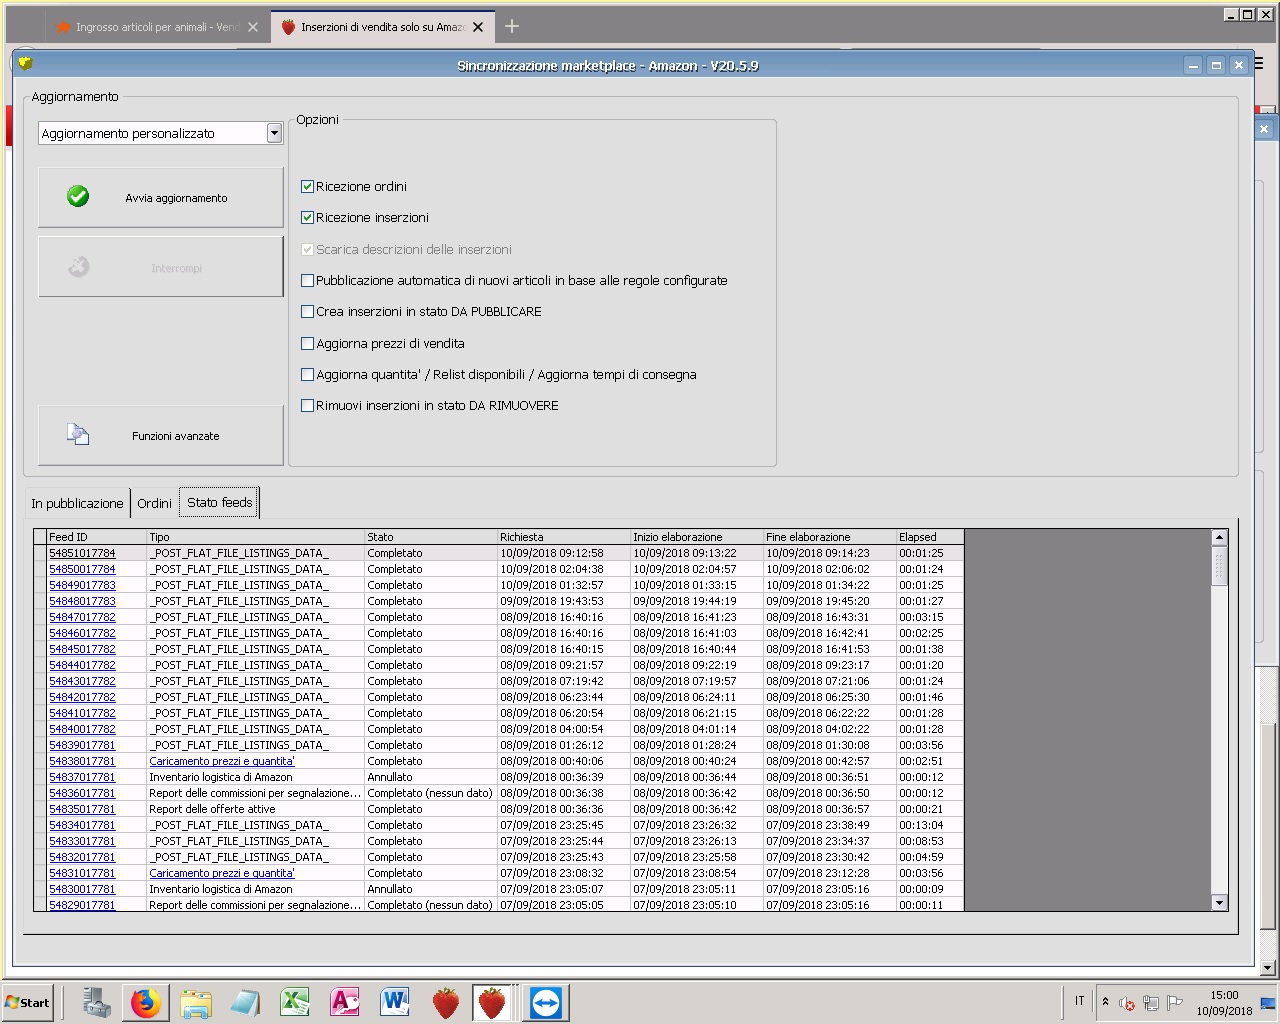Open the Server Manager taskbar icon

[97, 1003]
